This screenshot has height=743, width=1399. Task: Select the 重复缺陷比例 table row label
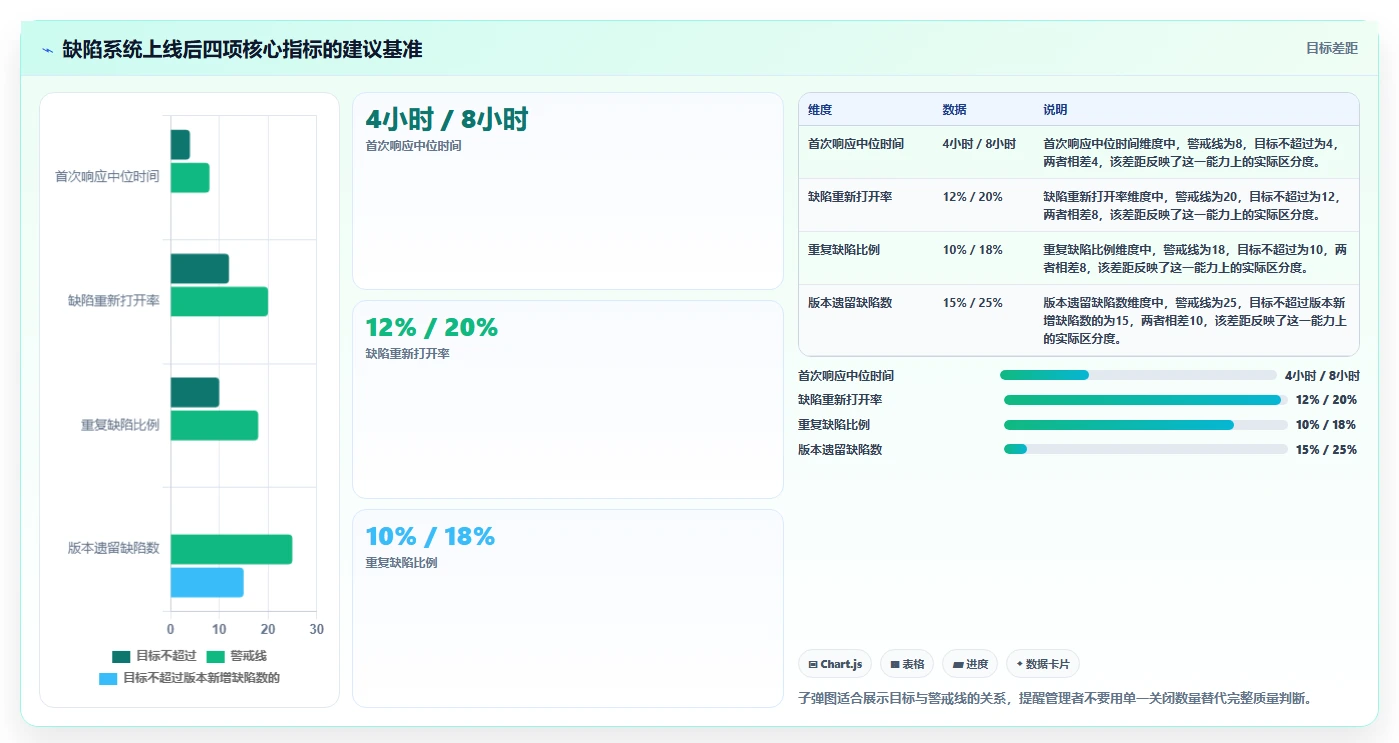click(844, 250)
